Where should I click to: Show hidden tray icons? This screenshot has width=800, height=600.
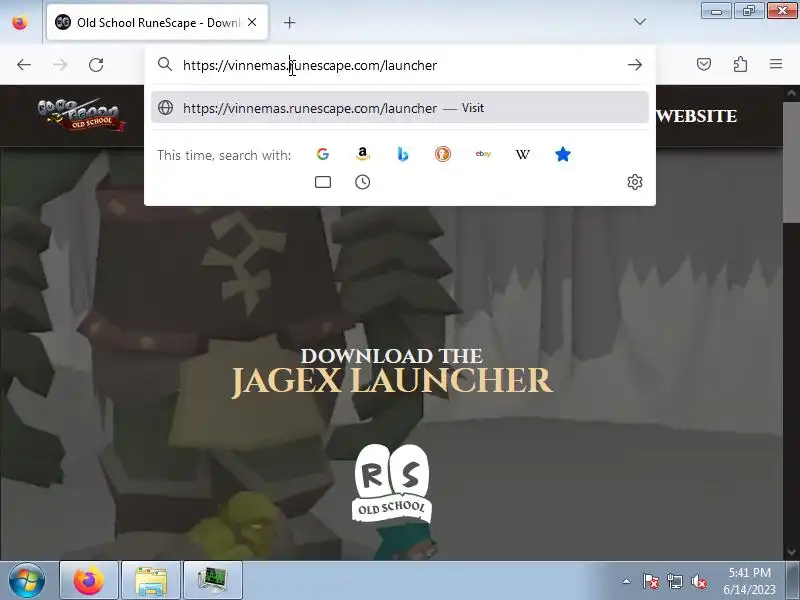[x=627, y=581]
